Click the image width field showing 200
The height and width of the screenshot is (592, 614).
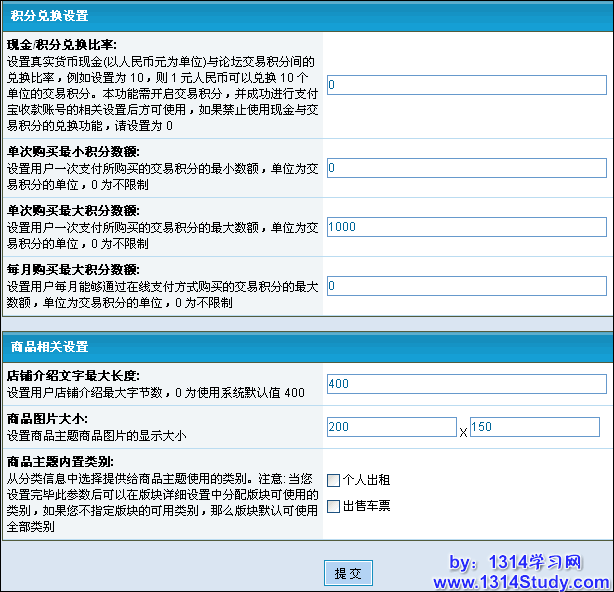click(391, 427)
